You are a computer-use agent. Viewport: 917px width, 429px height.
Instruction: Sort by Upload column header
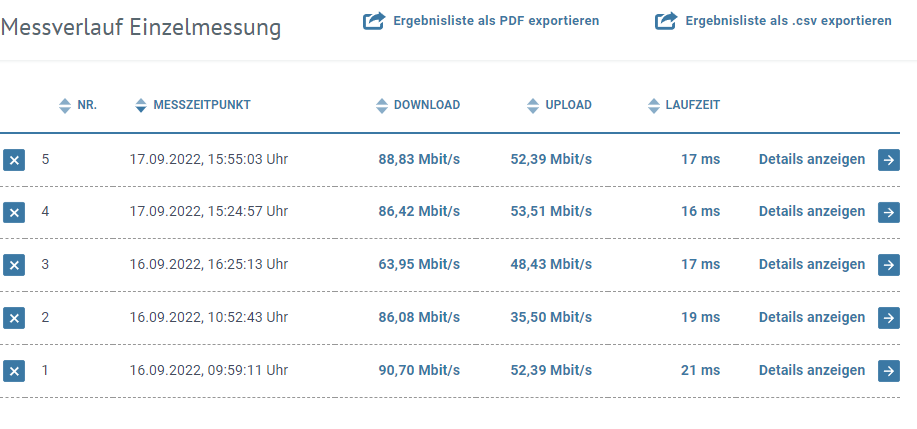560,105
